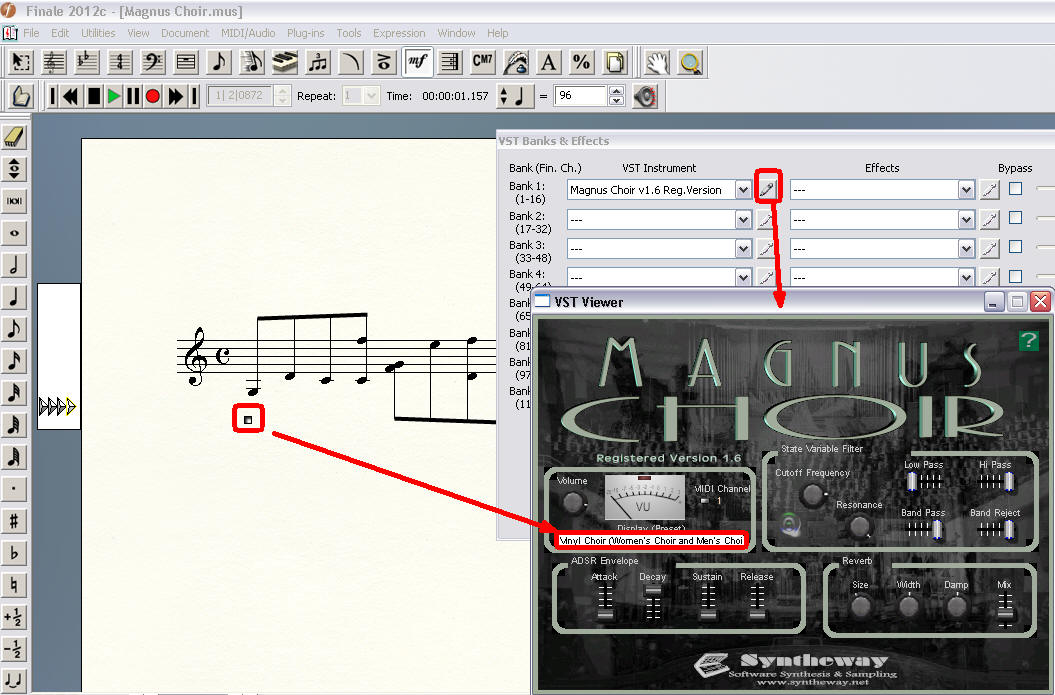The image size is (1055, 695).
Task: Open the File menu
Action: click(x=31, y=33)
